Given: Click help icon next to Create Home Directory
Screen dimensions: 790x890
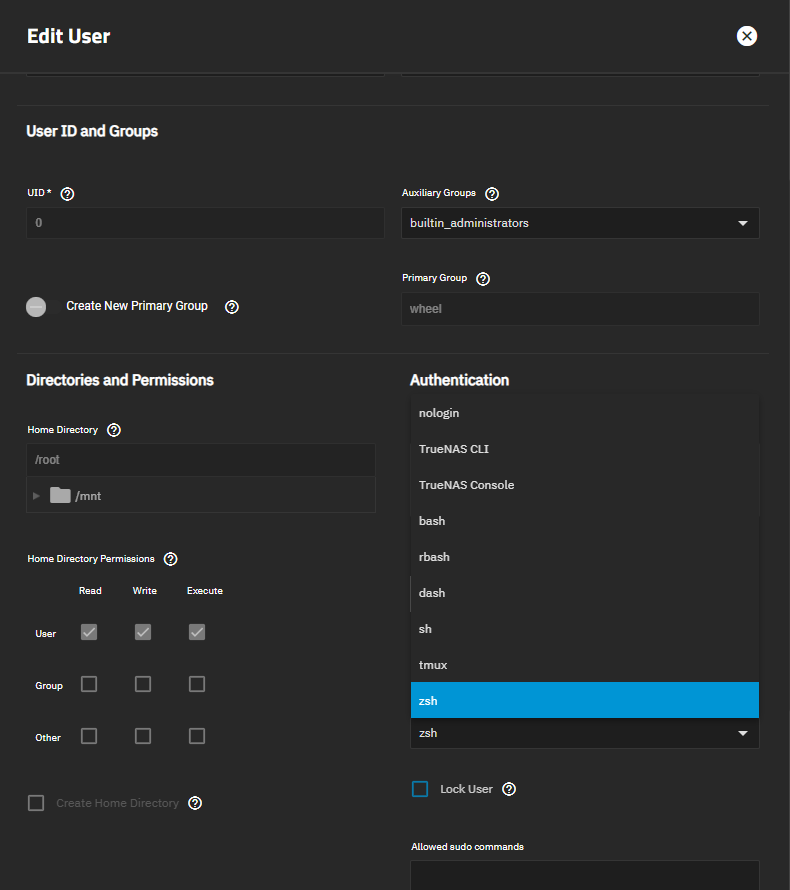Looking at the screenshot, I should tap(195, 803).
